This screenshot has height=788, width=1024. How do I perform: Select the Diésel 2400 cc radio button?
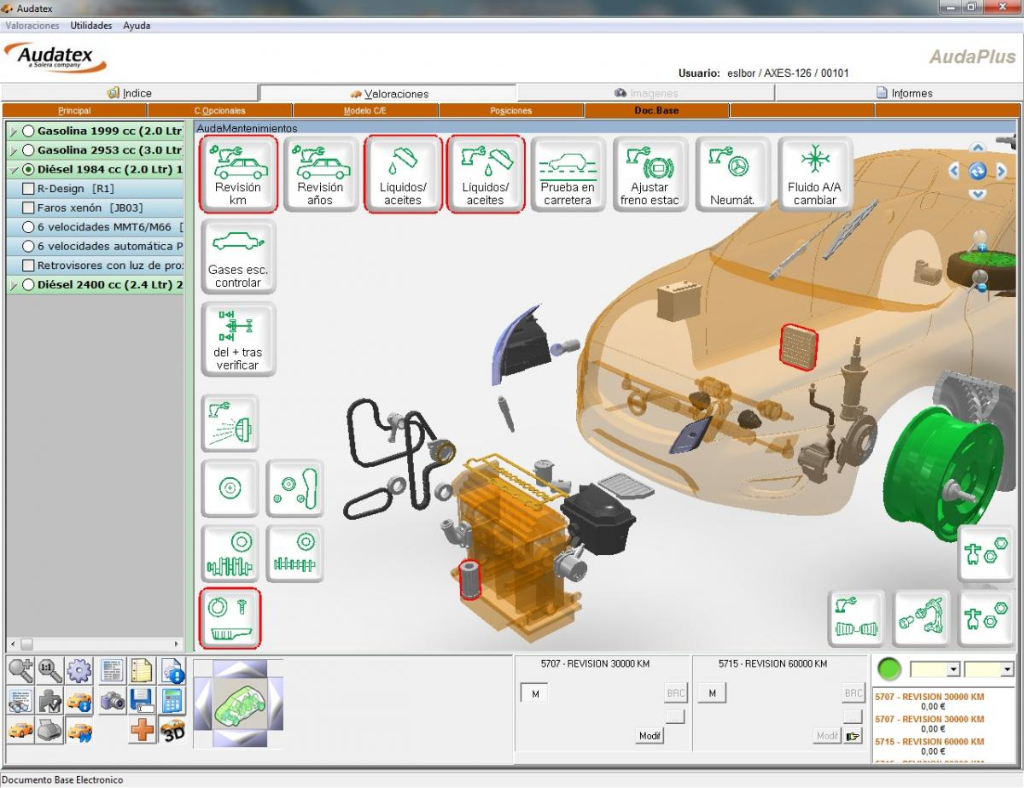28,285
